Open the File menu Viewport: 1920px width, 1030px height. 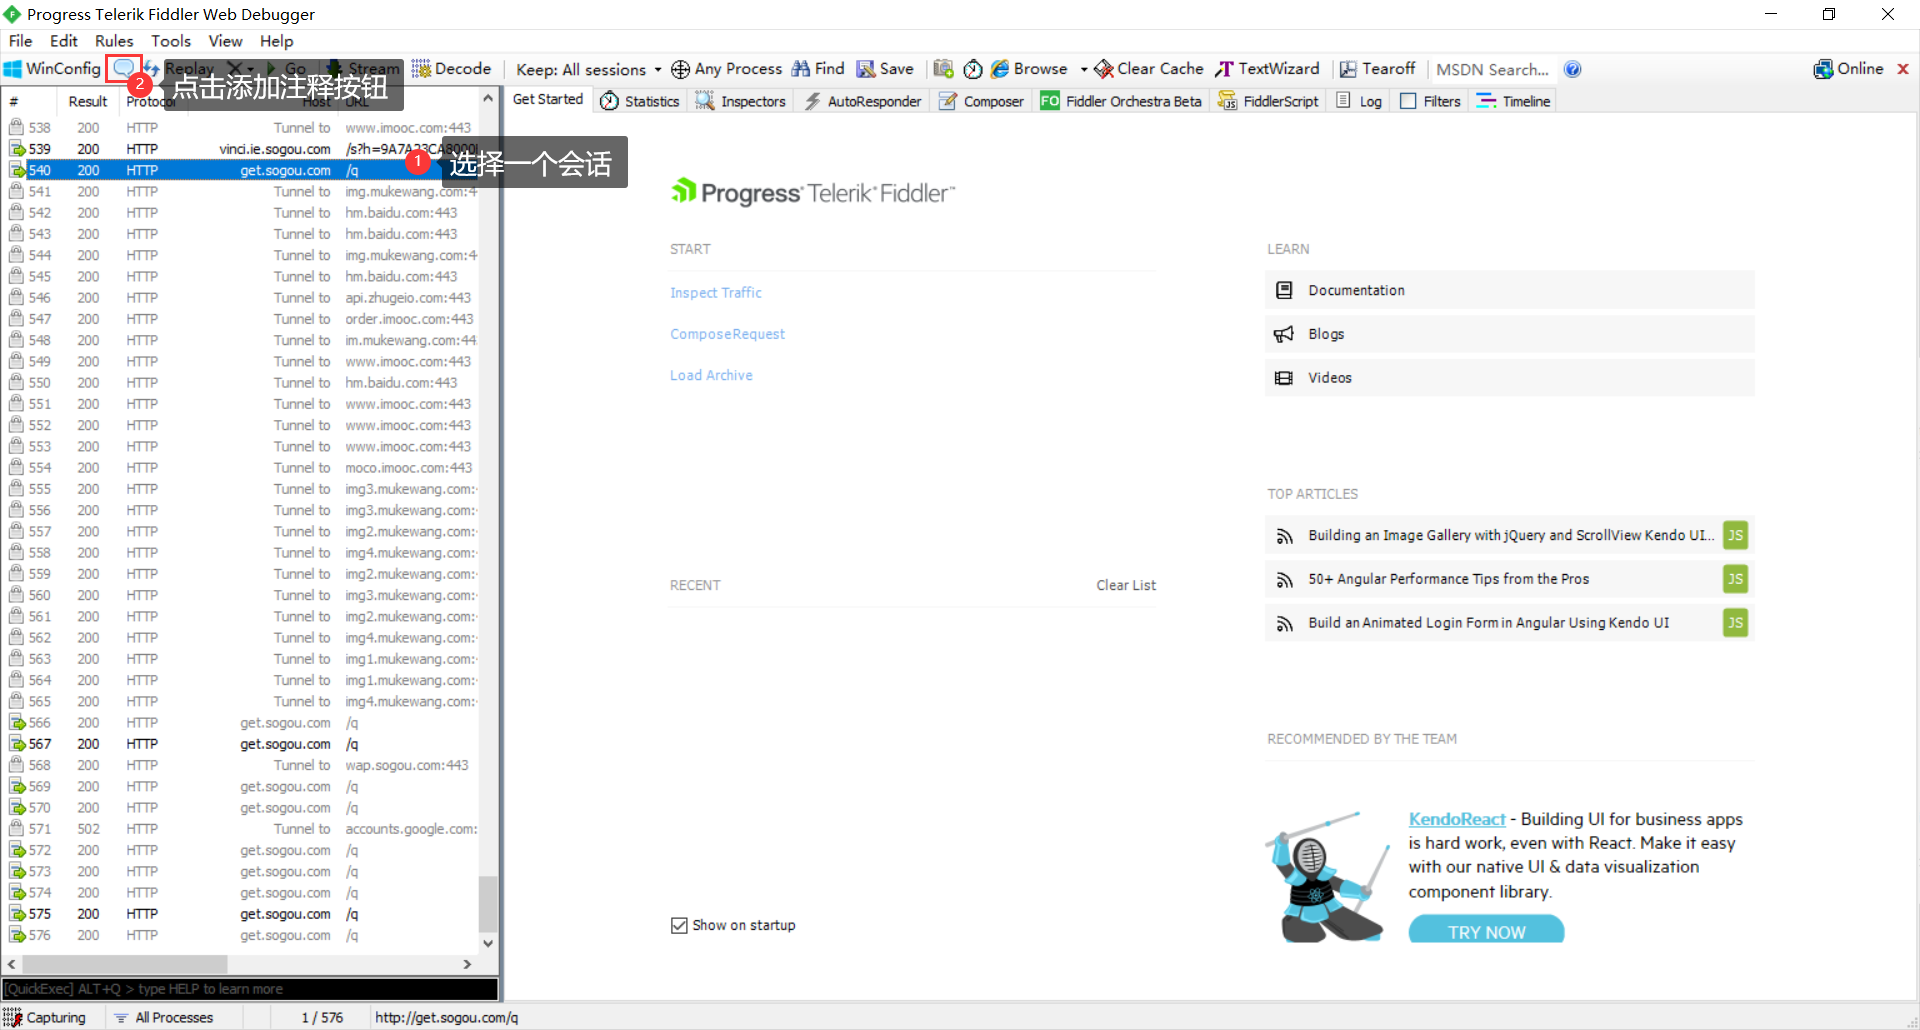[20, 41]
